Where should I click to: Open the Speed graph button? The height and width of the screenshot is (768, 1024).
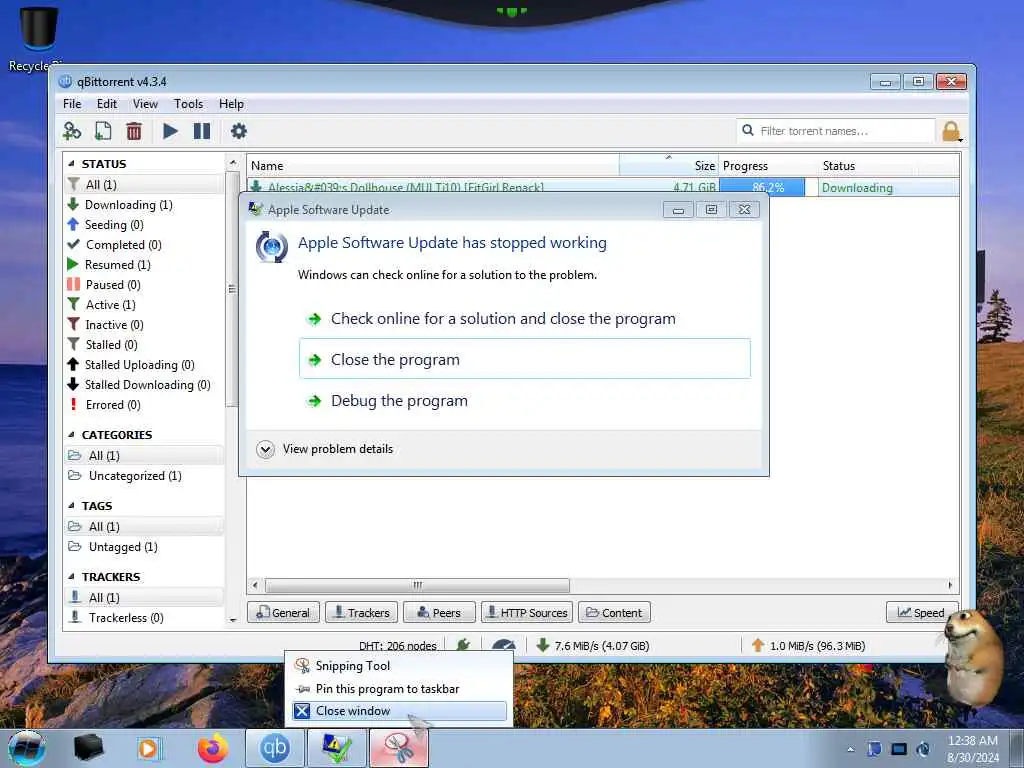[x=921, y=613]
